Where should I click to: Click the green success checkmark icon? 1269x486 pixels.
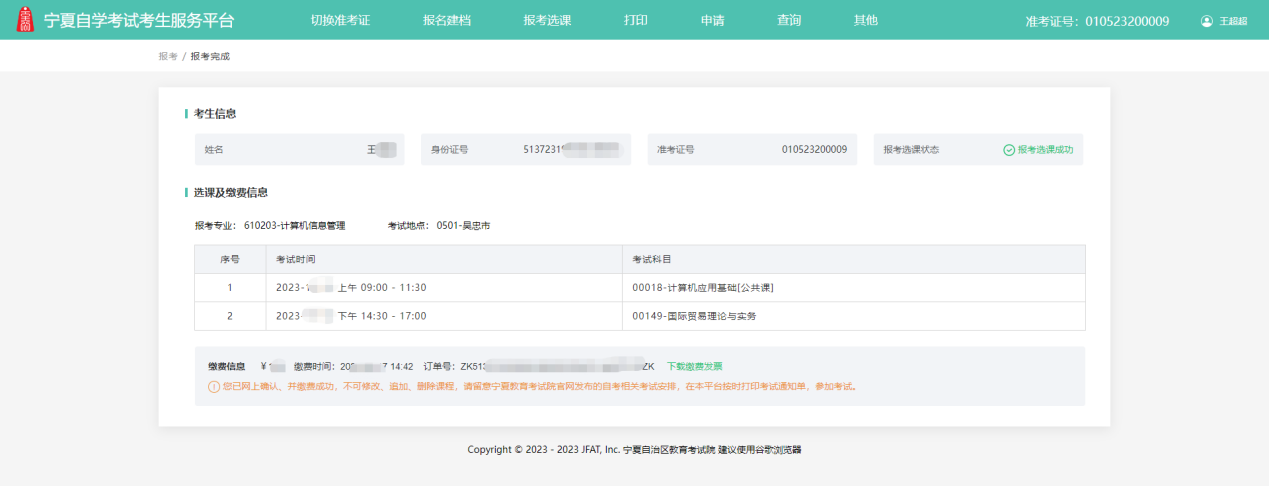pyautogui.click(x=1008, y=150)
